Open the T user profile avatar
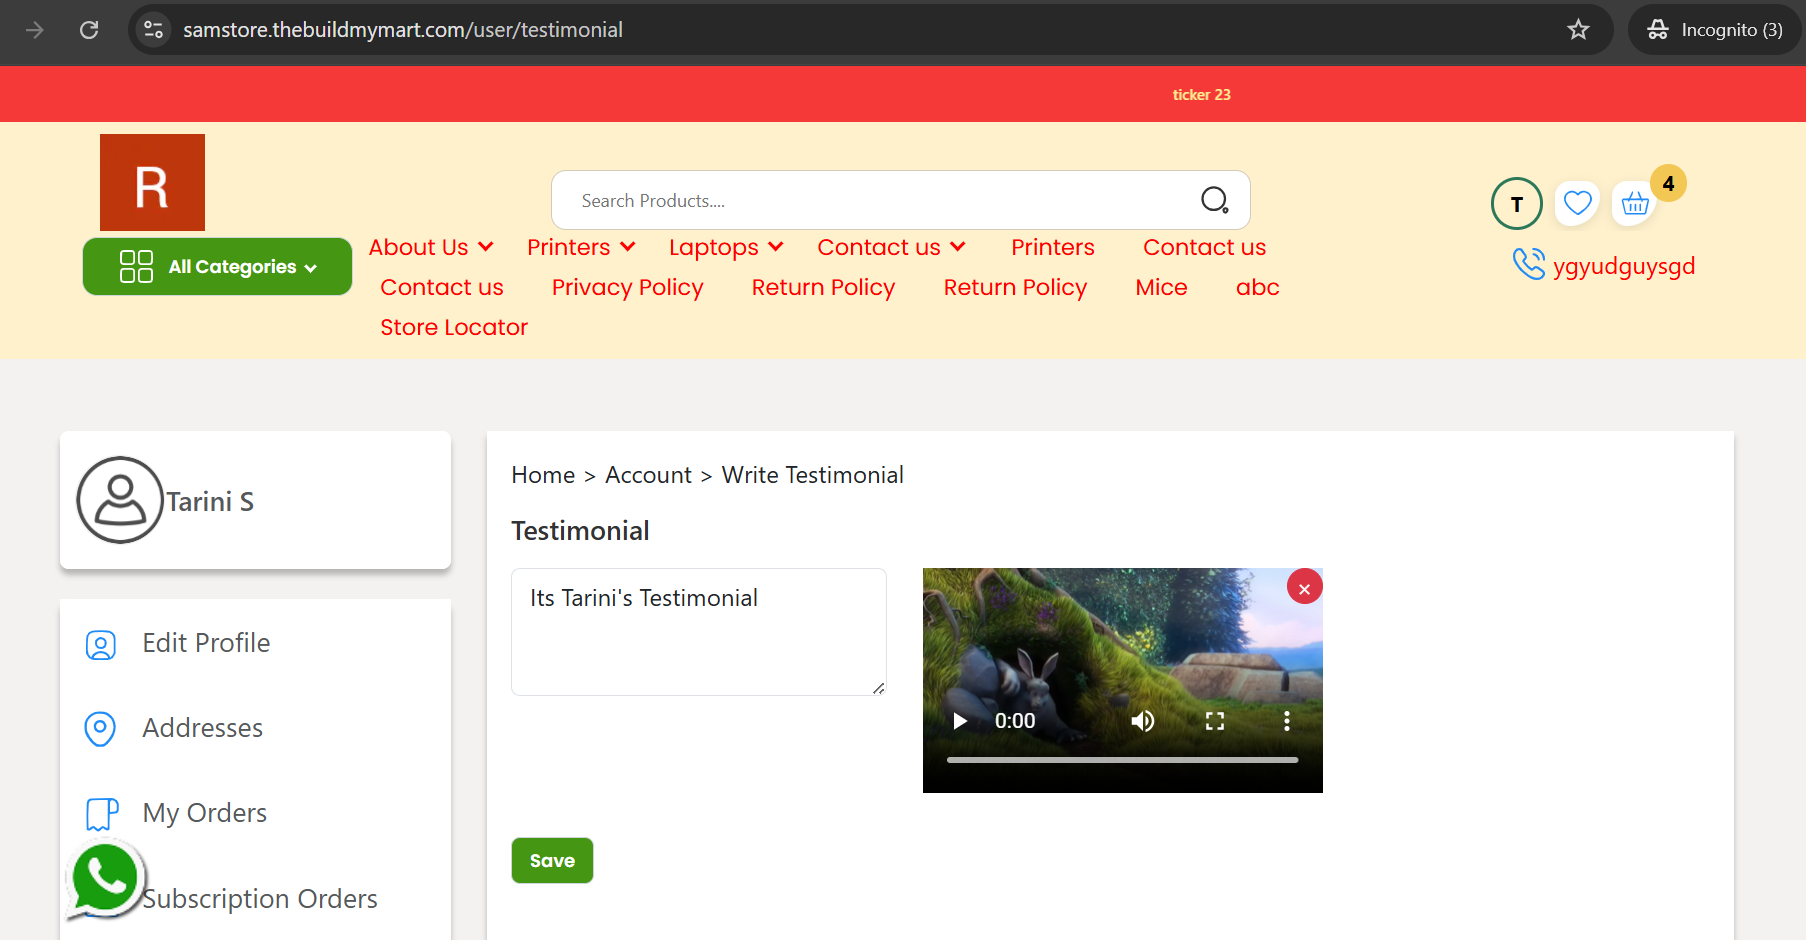 pyautogui.click(x=1516, y=204)
